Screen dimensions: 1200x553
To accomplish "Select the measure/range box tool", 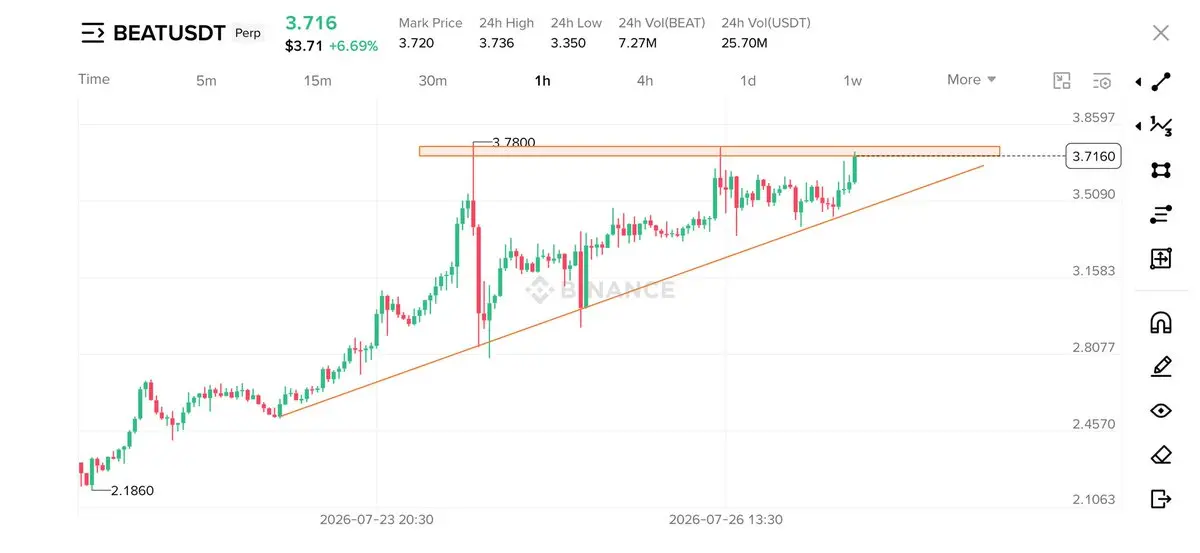I will [1161, 258].
